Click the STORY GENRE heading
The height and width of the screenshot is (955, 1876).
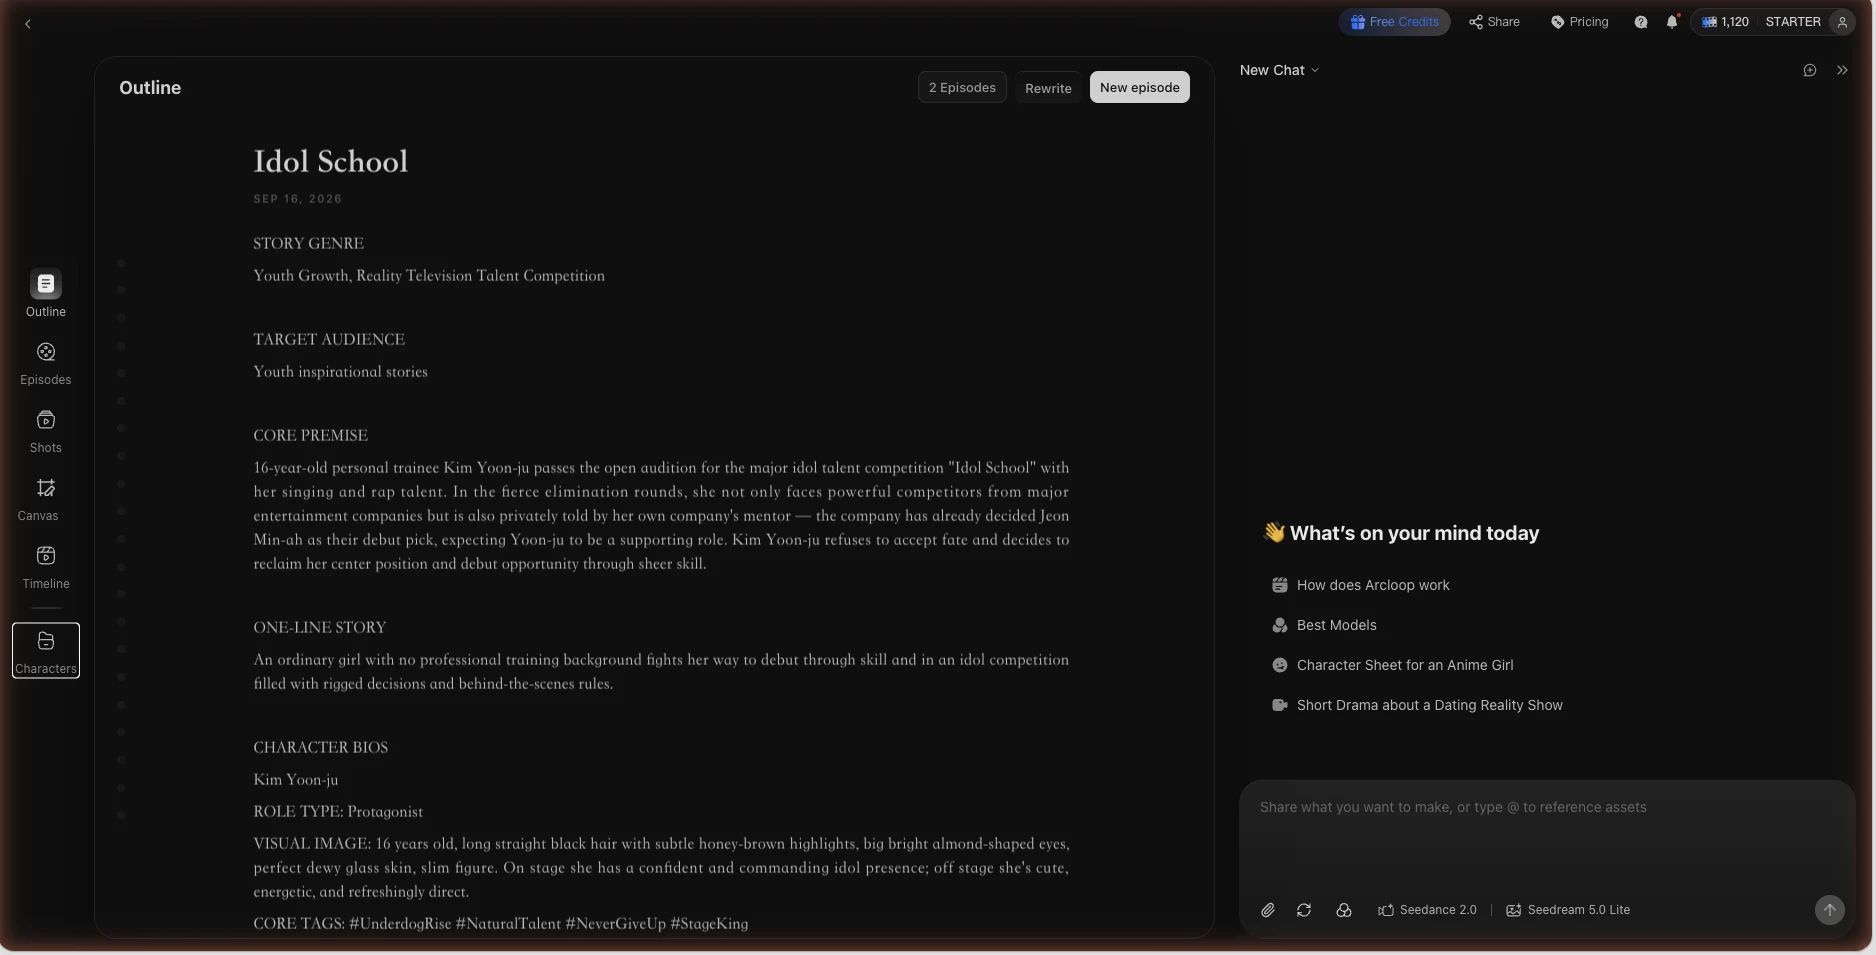tap(308, 243)
